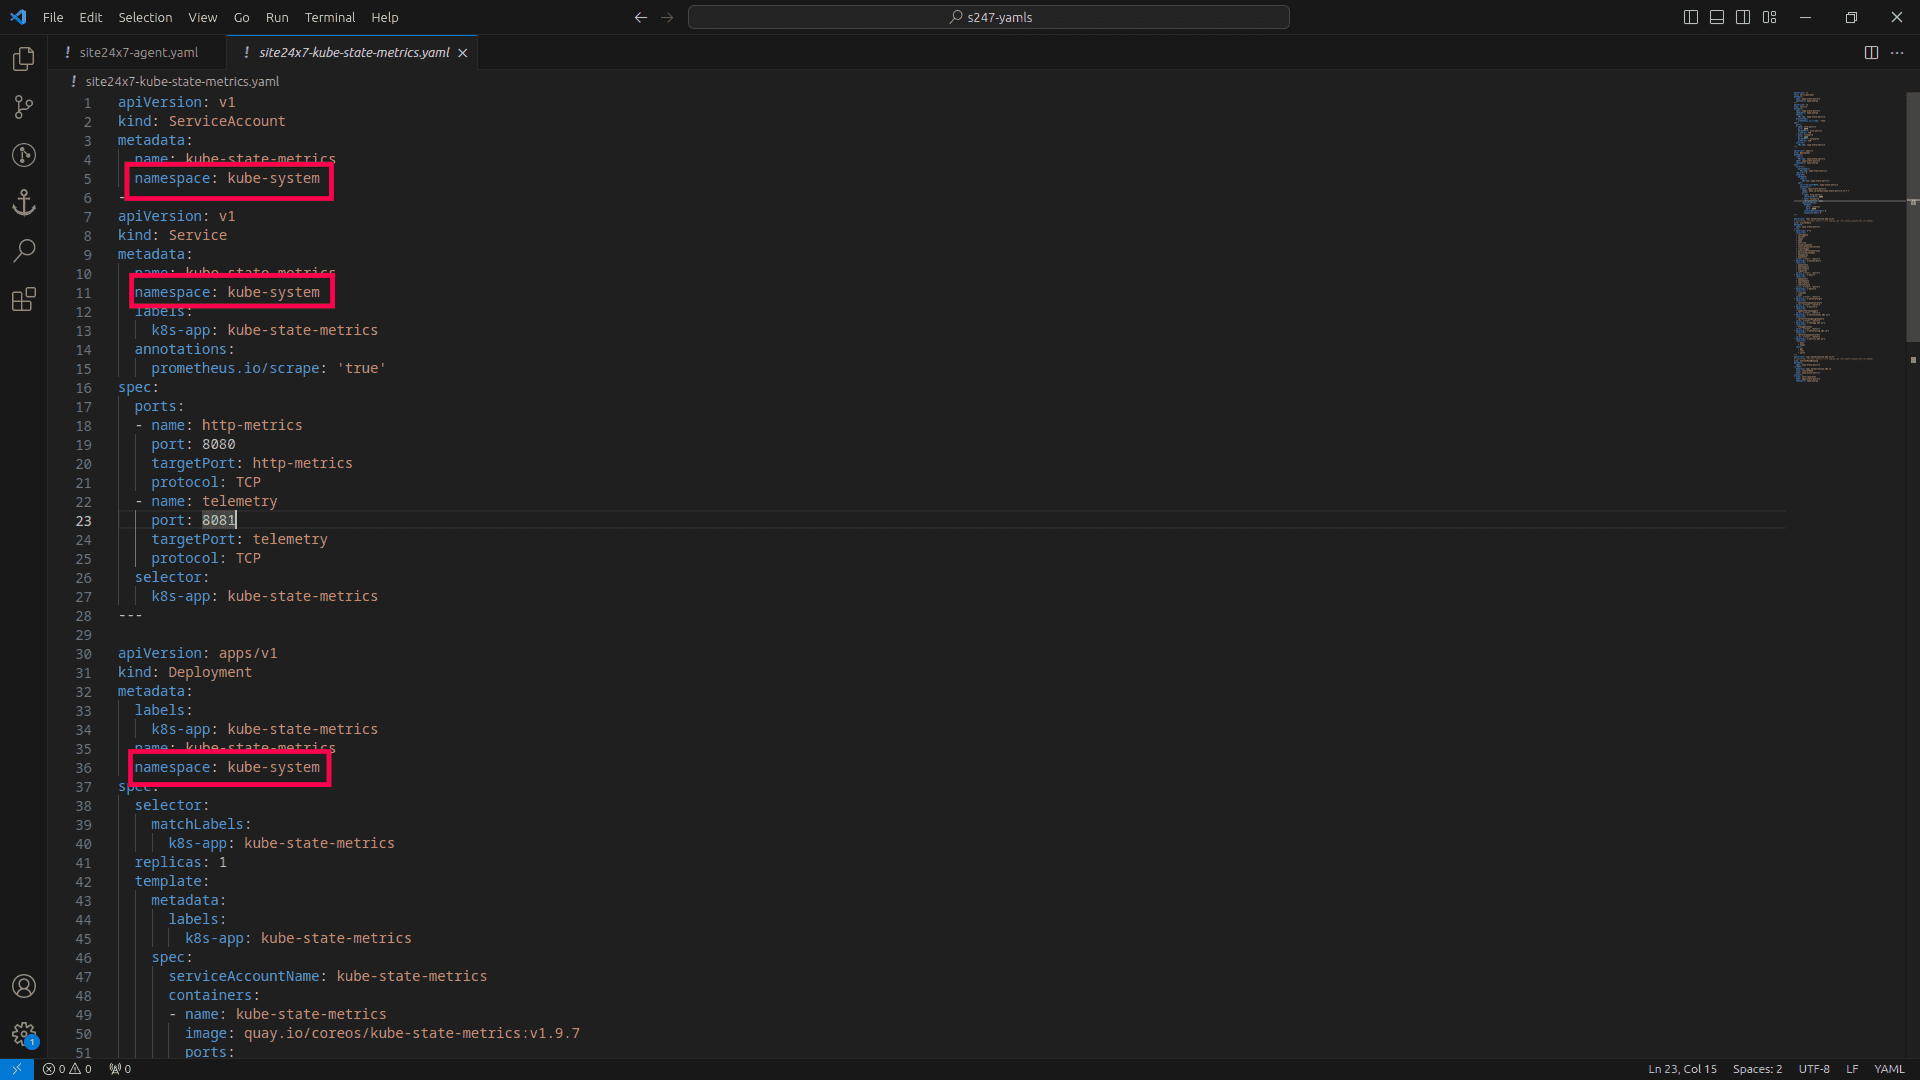This screenshot has width=1920, height=1080.
Task: Open the Manage gear icon
Action: click(x=24, y=1034)
